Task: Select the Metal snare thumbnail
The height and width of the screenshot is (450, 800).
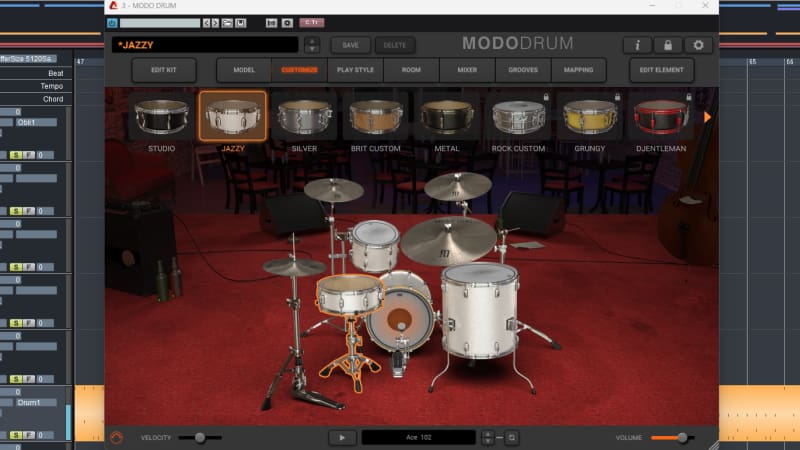Action: point(447,116)
